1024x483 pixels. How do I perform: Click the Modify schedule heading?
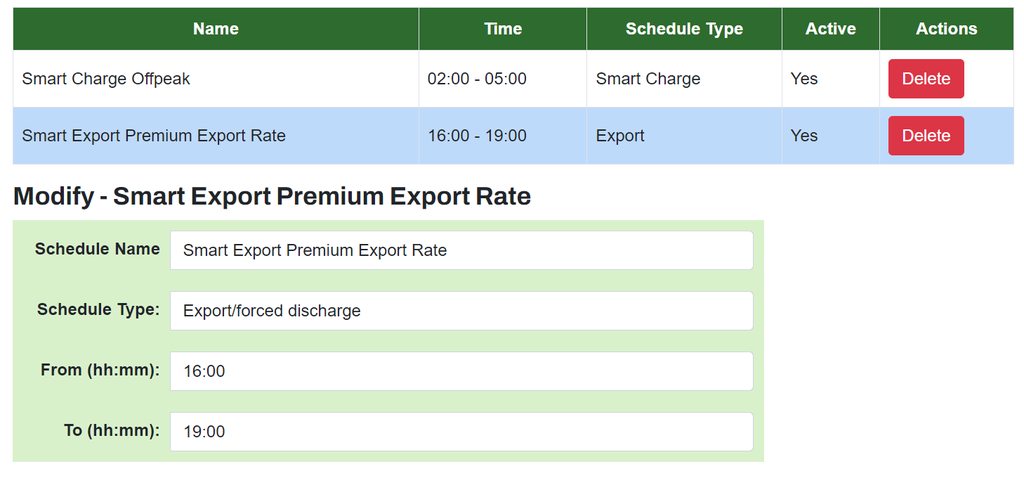click(272, 196)
